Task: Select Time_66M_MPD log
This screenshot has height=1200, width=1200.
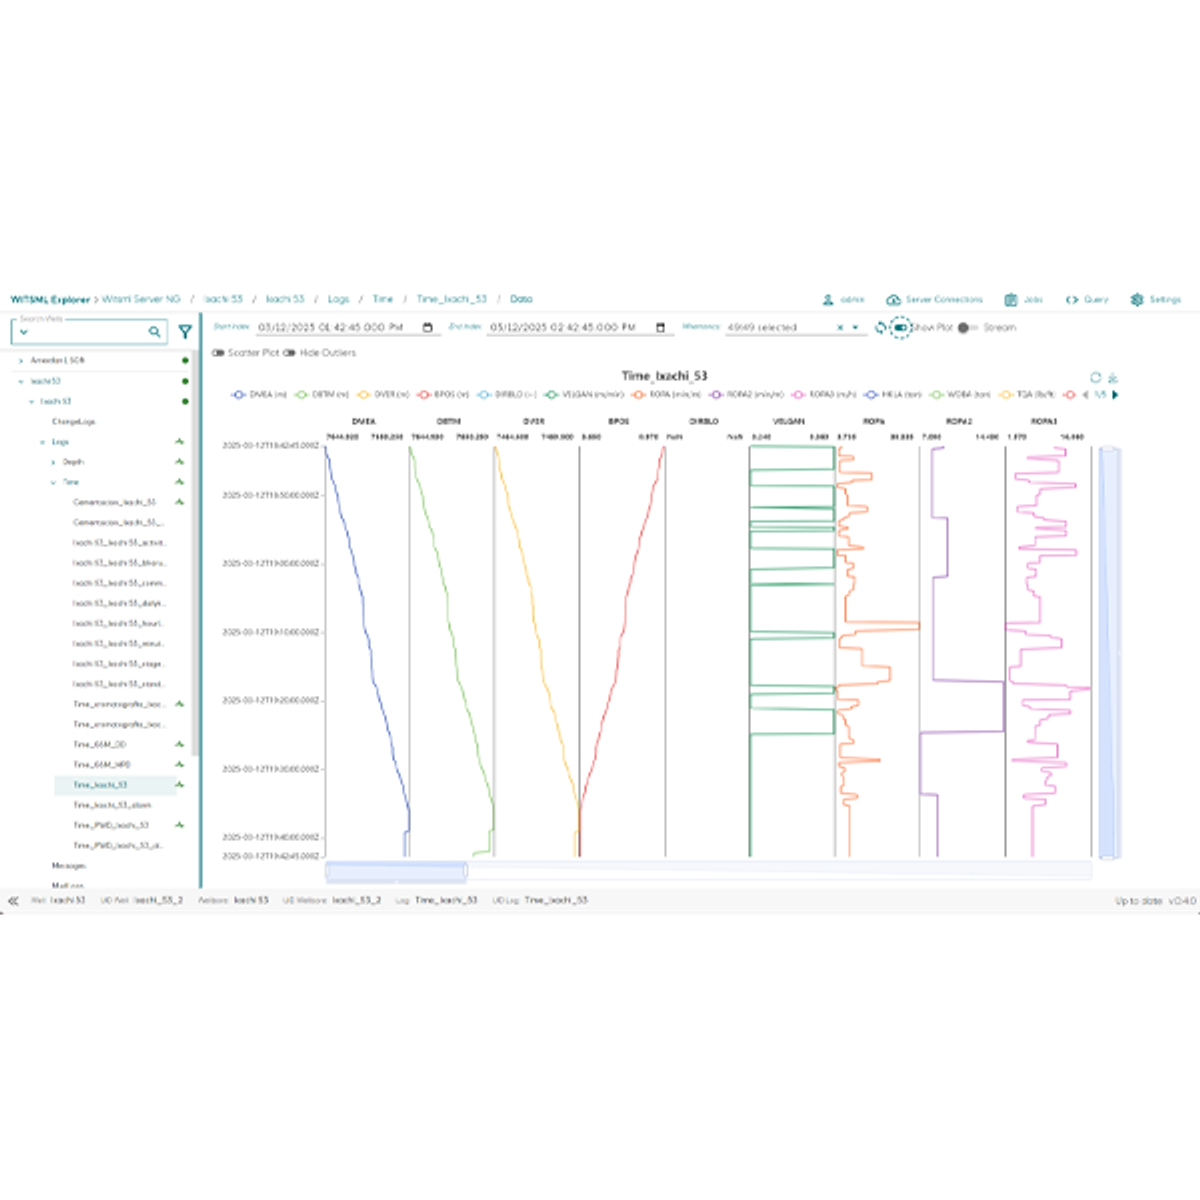Action: tap(101, 764)
